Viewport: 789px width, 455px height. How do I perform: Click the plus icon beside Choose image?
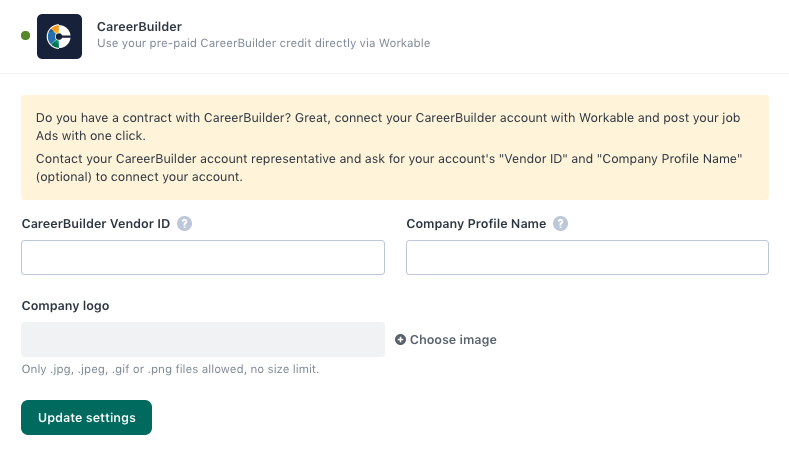coord(401,340)
